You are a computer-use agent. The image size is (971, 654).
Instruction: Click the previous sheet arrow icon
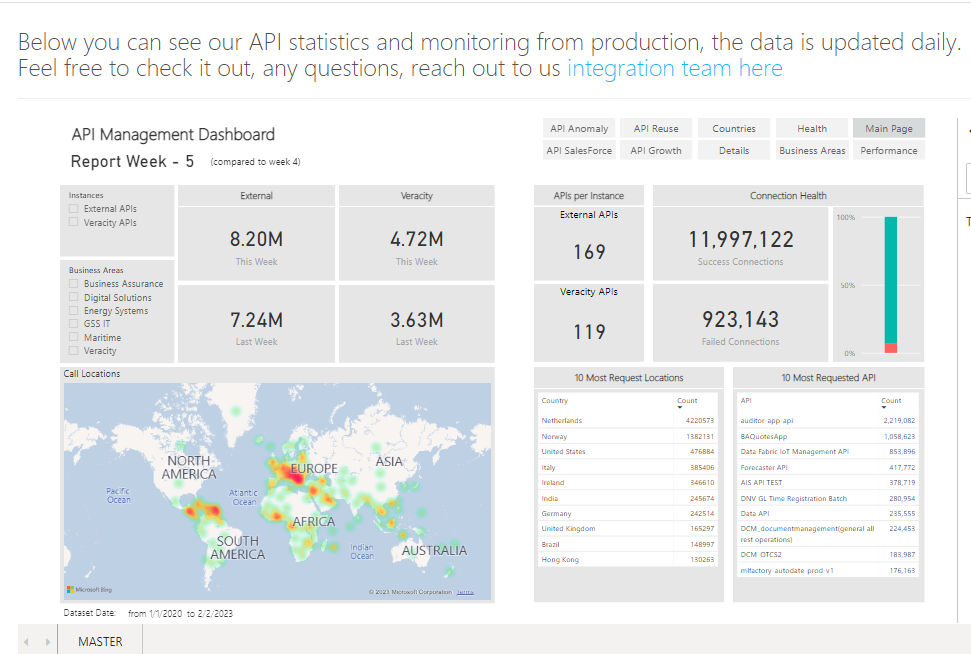click(27, 641)
